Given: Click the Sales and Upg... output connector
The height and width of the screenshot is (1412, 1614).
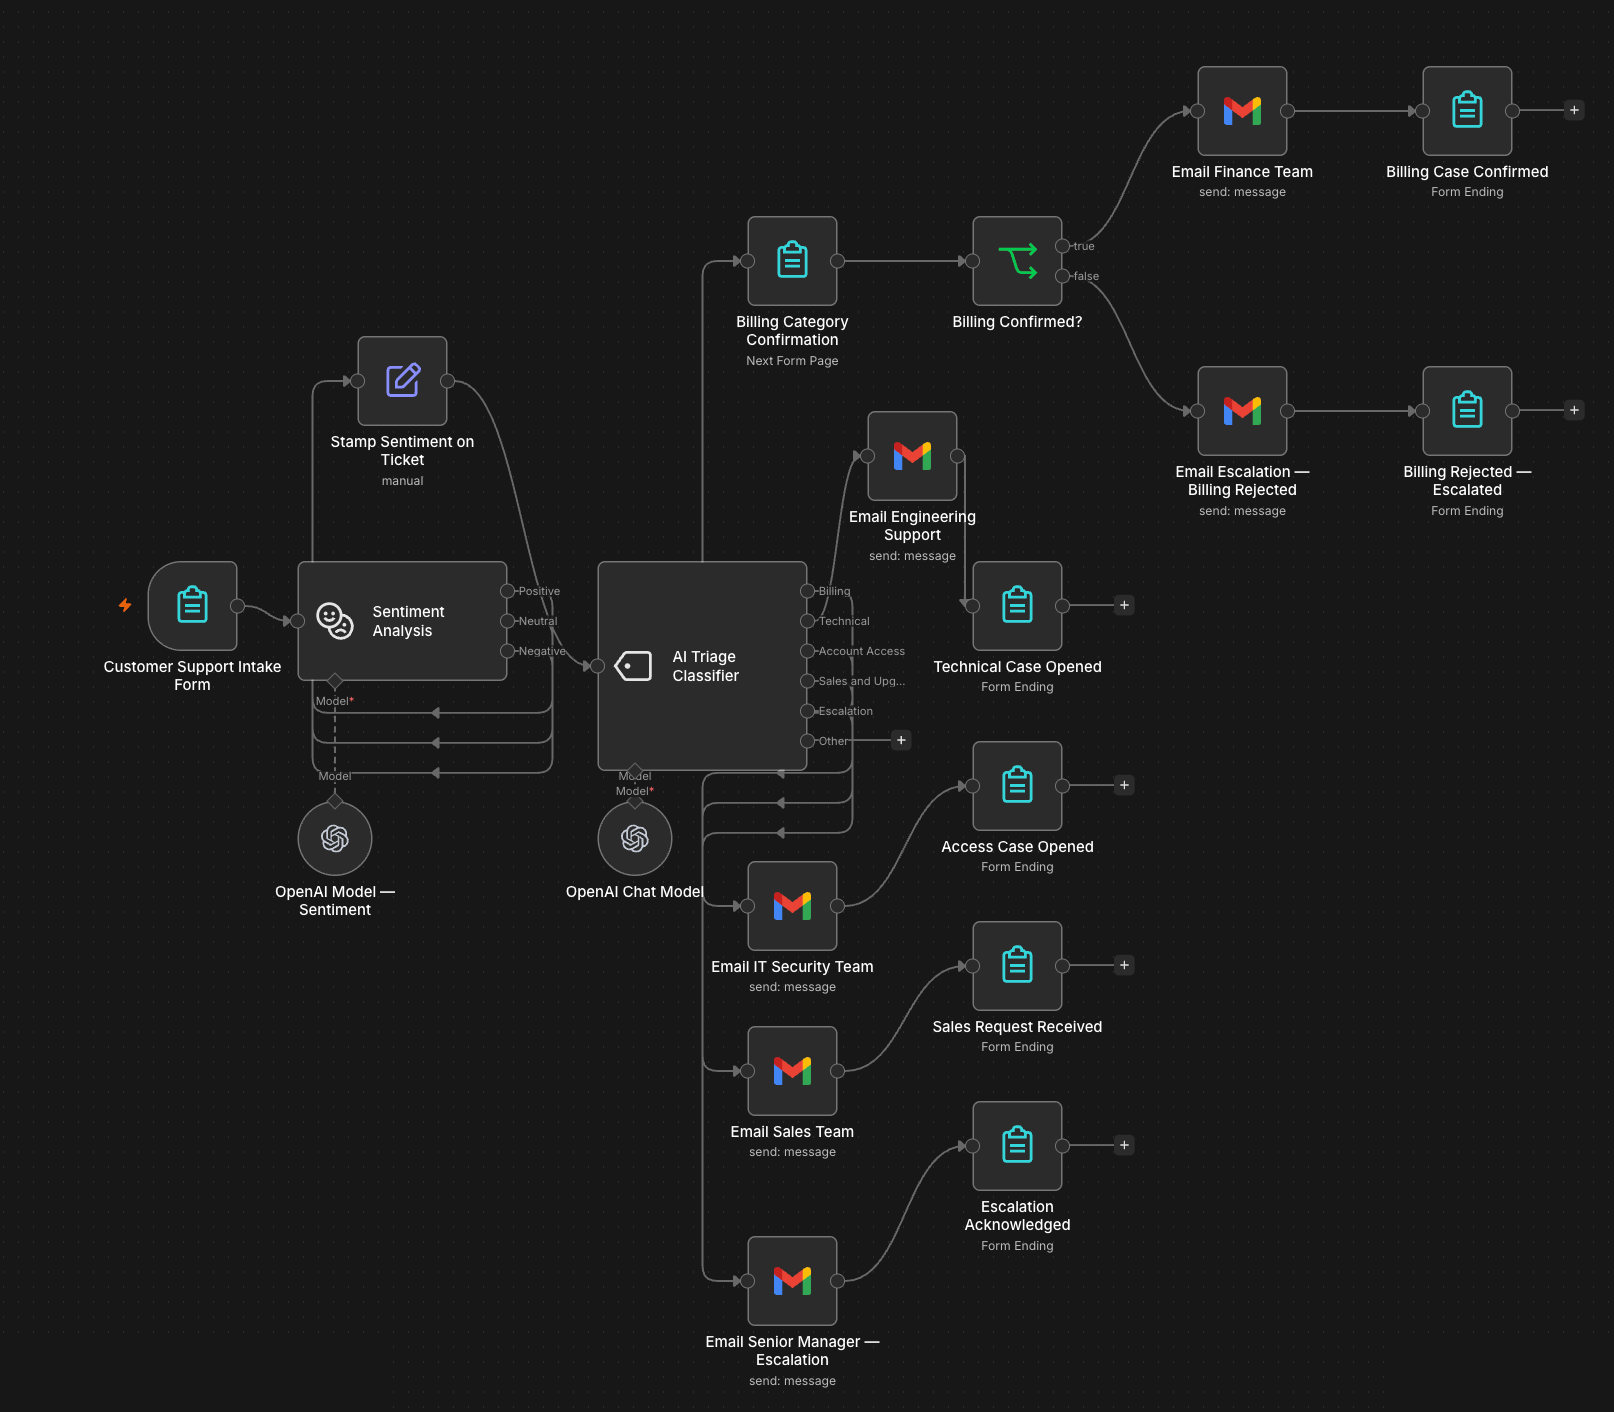Looking at the screenshot, I should [x=807, y=681].
